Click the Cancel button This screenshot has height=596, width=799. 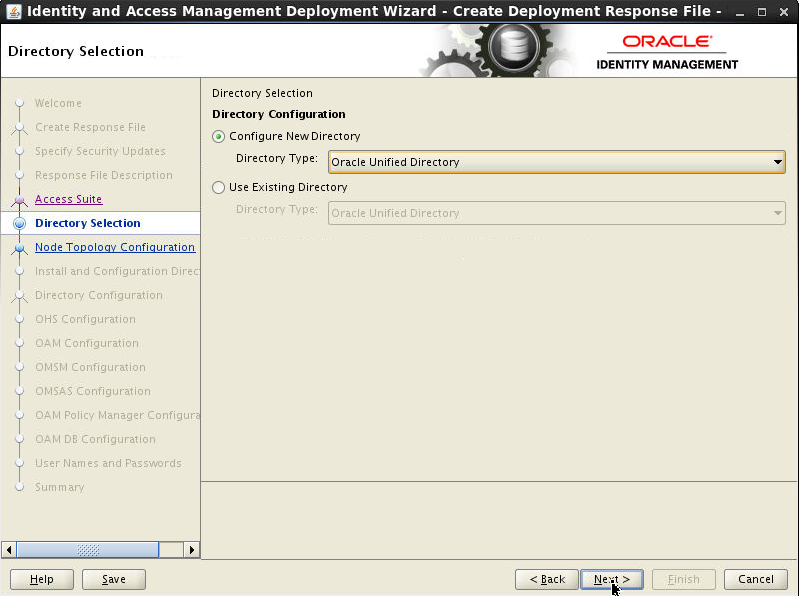(756, 579)
